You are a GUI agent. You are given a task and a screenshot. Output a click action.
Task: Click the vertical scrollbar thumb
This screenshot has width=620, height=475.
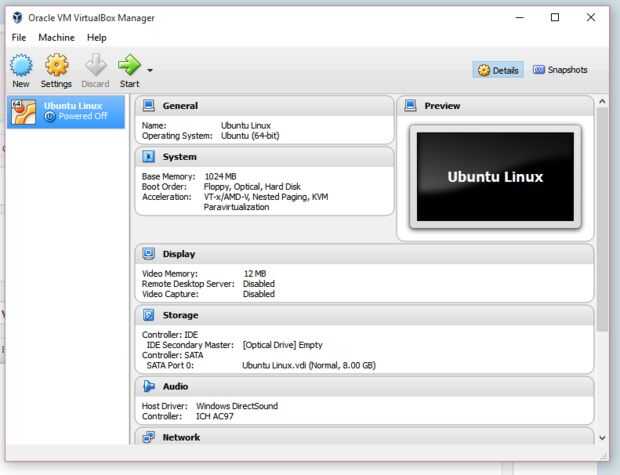click(x=602, y=220)
